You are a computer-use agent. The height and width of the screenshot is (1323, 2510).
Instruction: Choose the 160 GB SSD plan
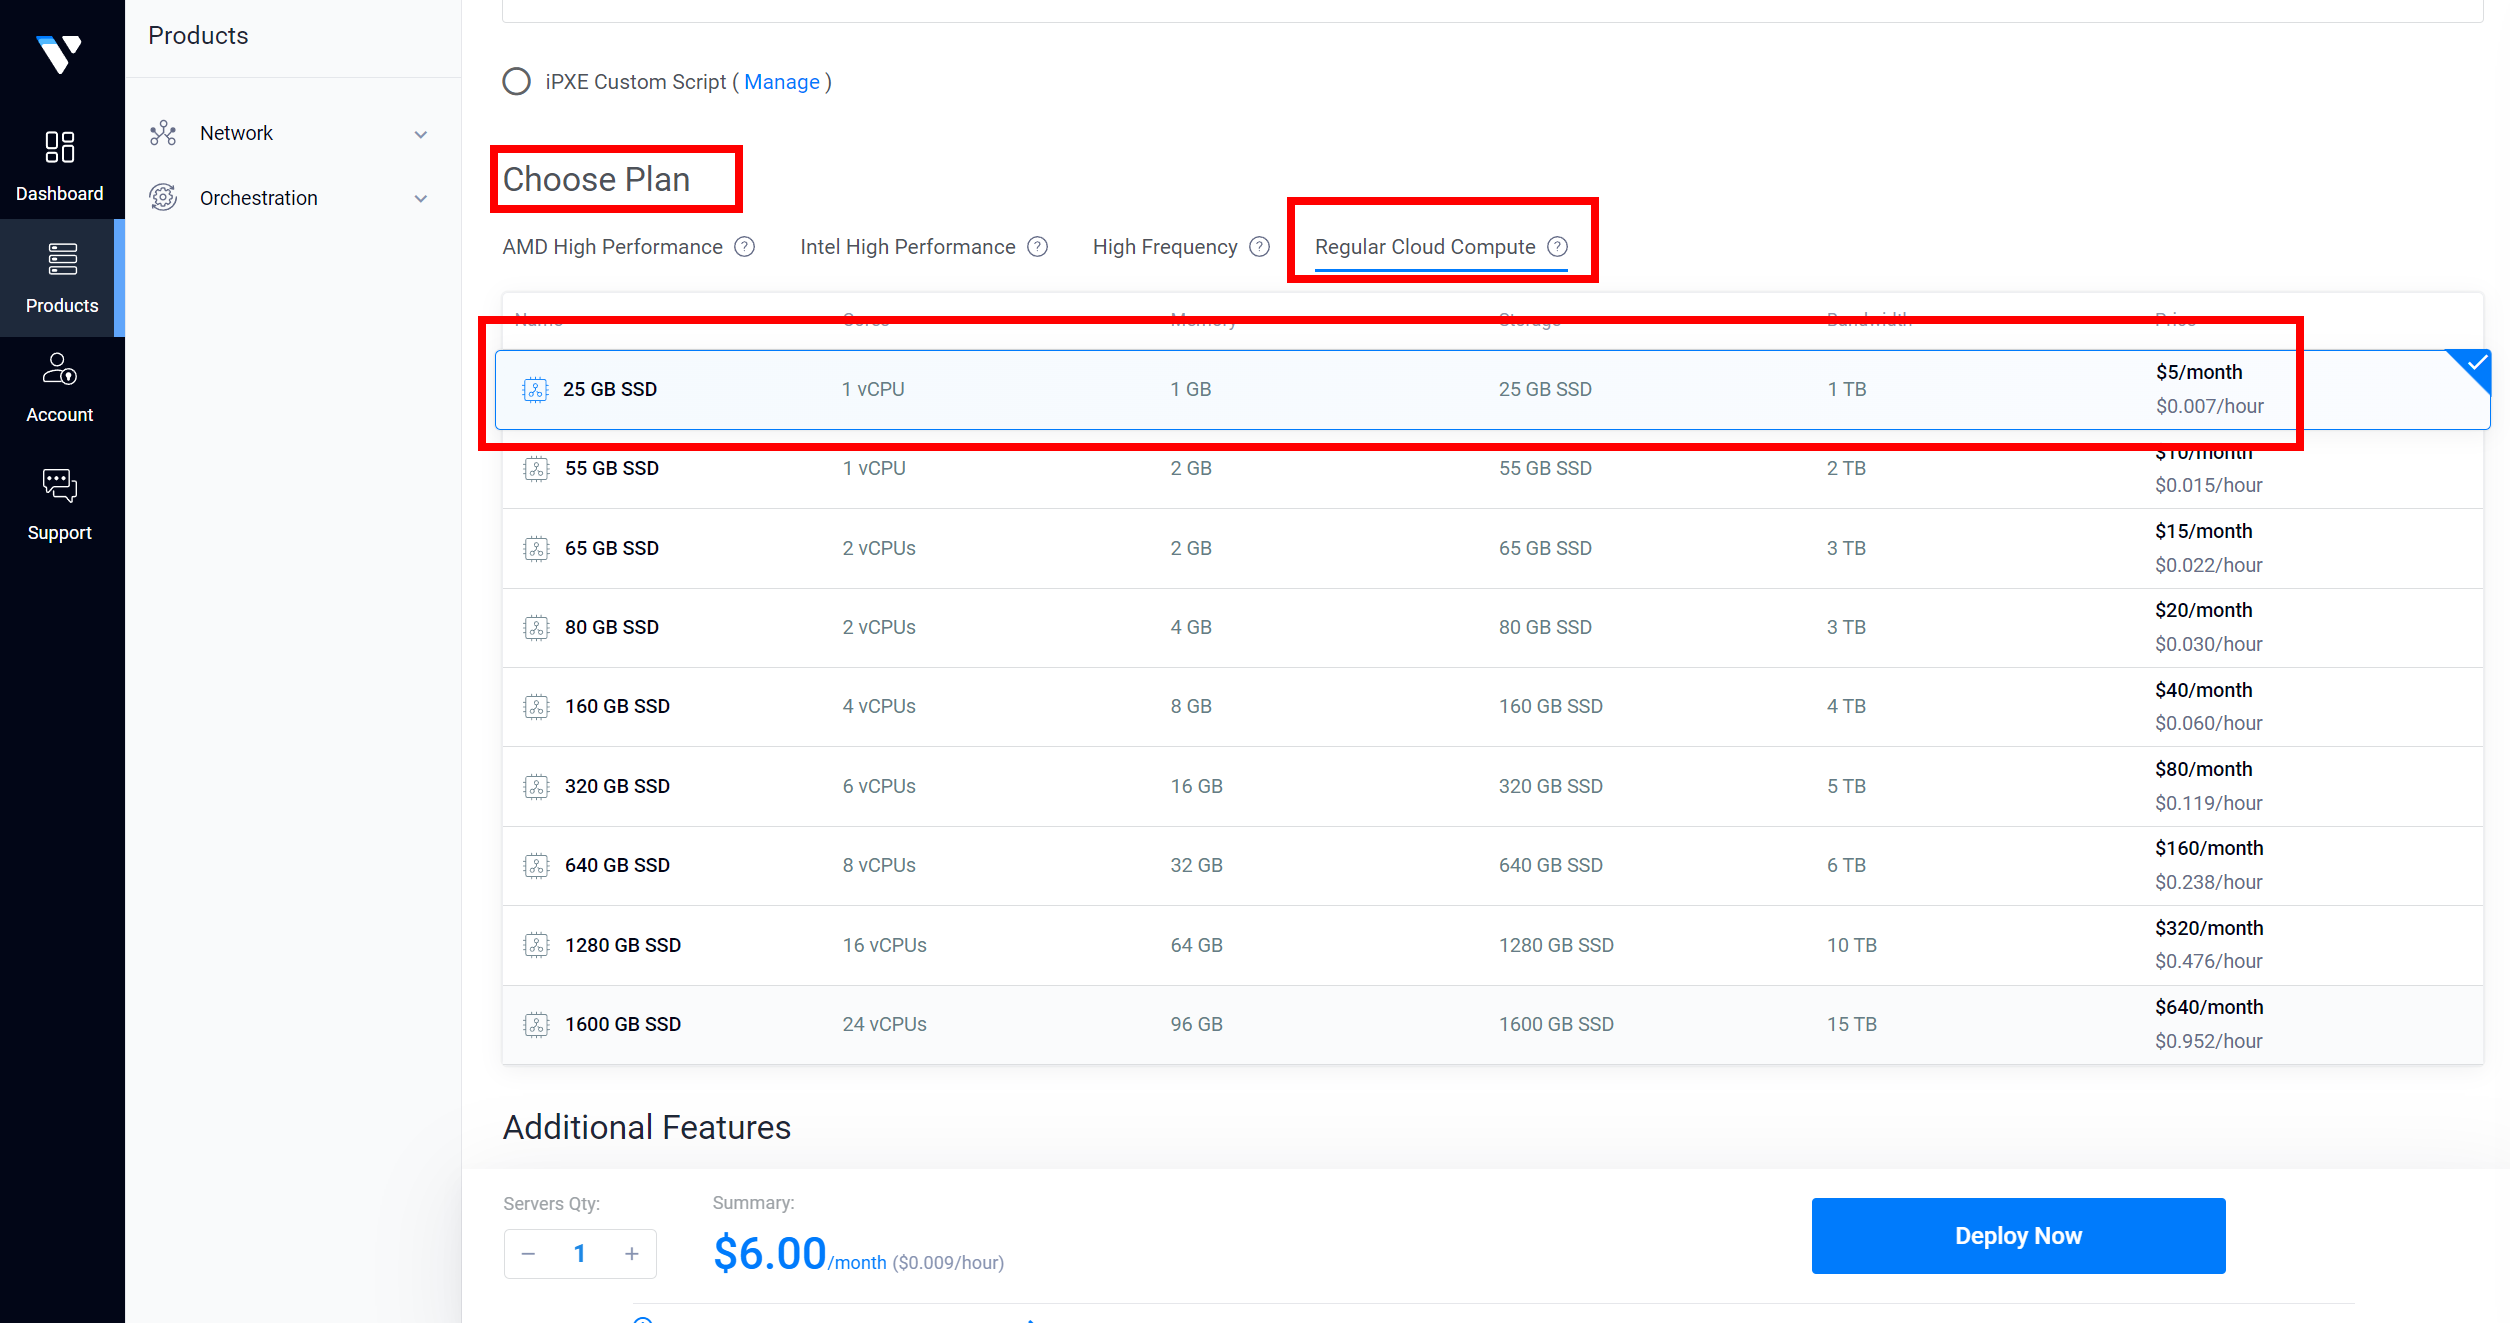point(1200,707)
